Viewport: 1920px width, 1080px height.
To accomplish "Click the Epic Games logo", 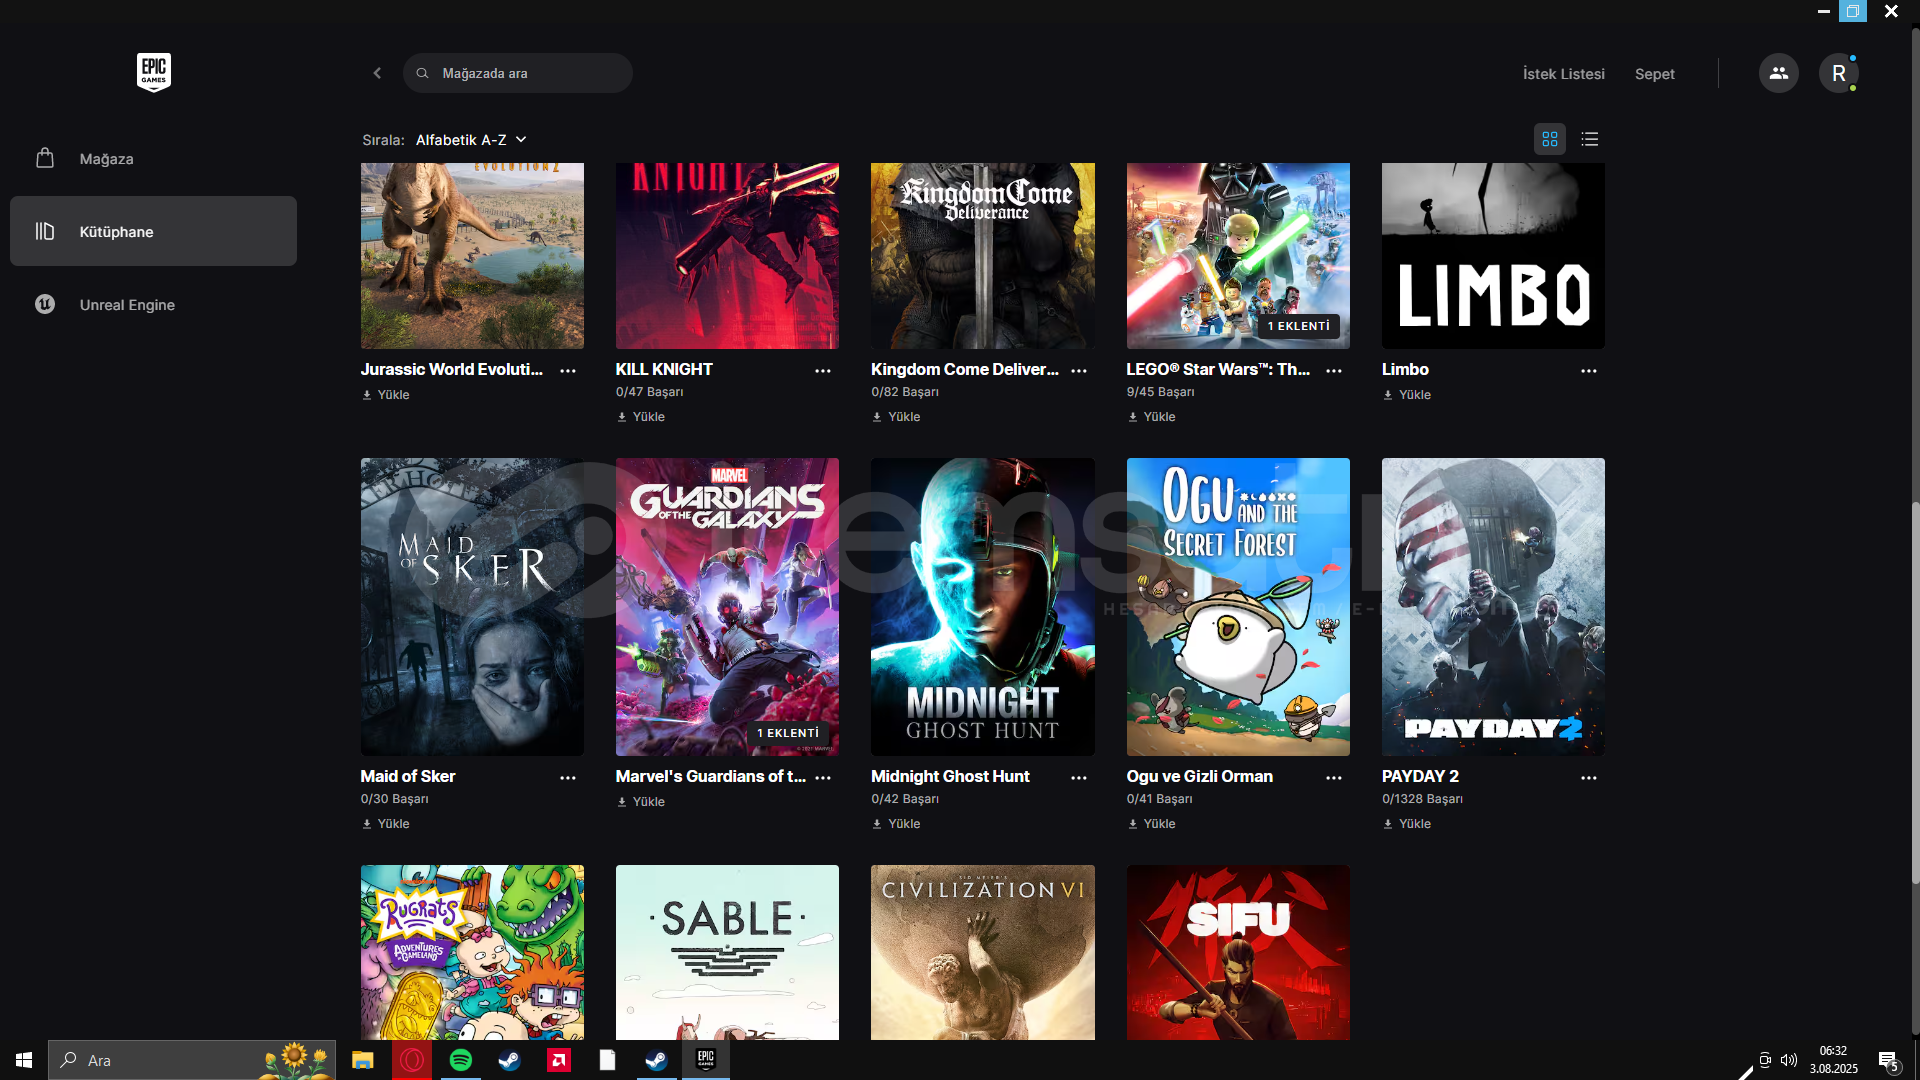I will click(154, 72).
